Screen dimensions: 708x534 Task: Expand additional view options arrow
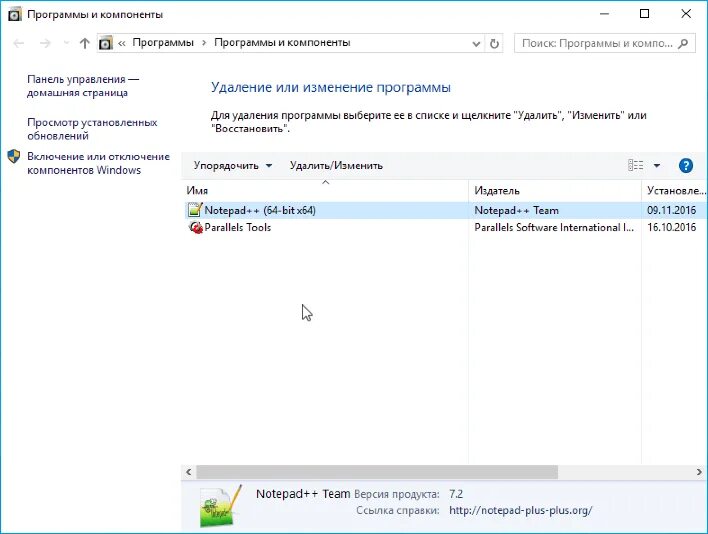[x=657, y=166]
